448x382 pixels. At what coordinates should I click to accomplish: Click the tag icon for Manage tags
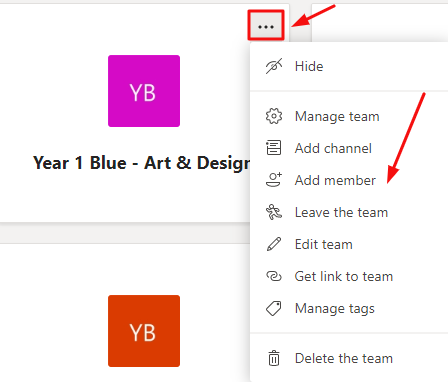pyautogui.click(x=274, y=308)
